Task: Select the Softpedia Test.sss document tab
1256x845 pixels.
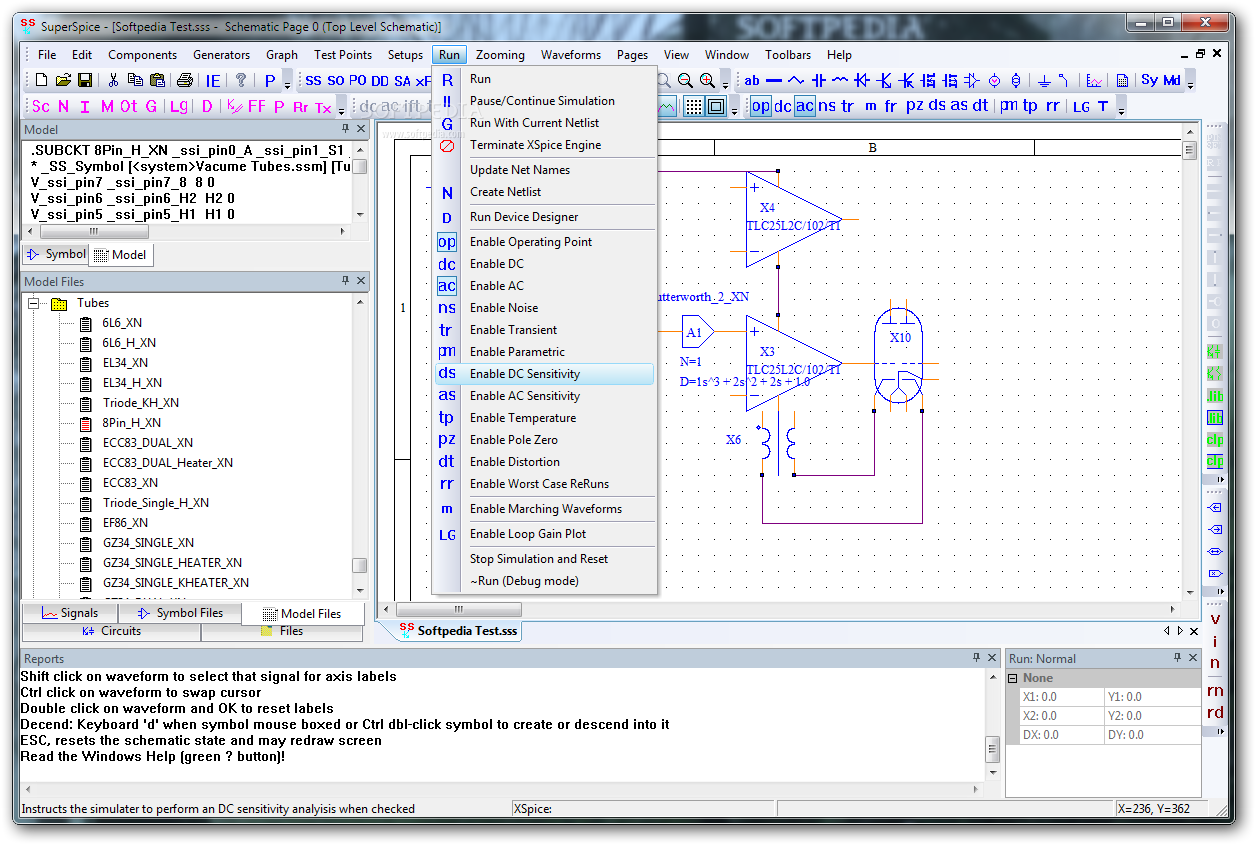Action: coord(459,631)
